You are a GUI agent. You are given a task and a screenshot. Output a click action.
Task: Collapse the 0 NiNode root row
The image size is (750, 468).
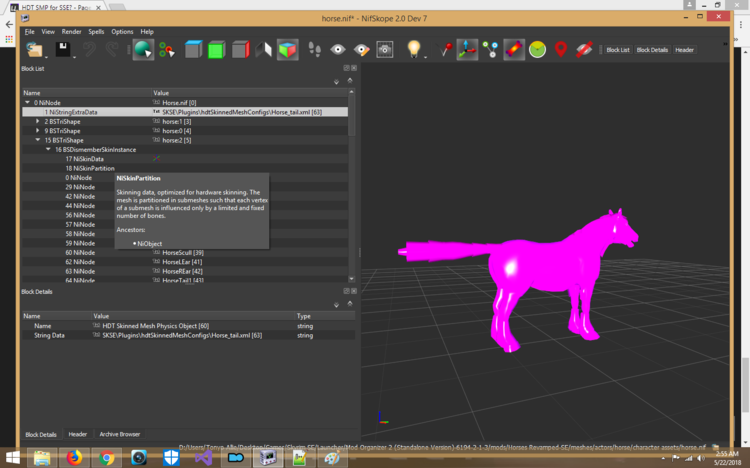[27, 102]
